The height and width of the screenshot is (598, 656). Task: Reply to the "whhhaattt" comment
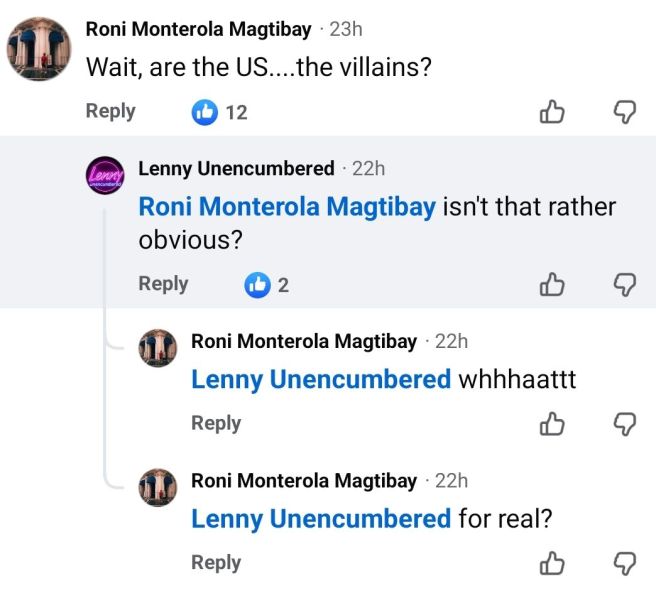click(216, 423)
